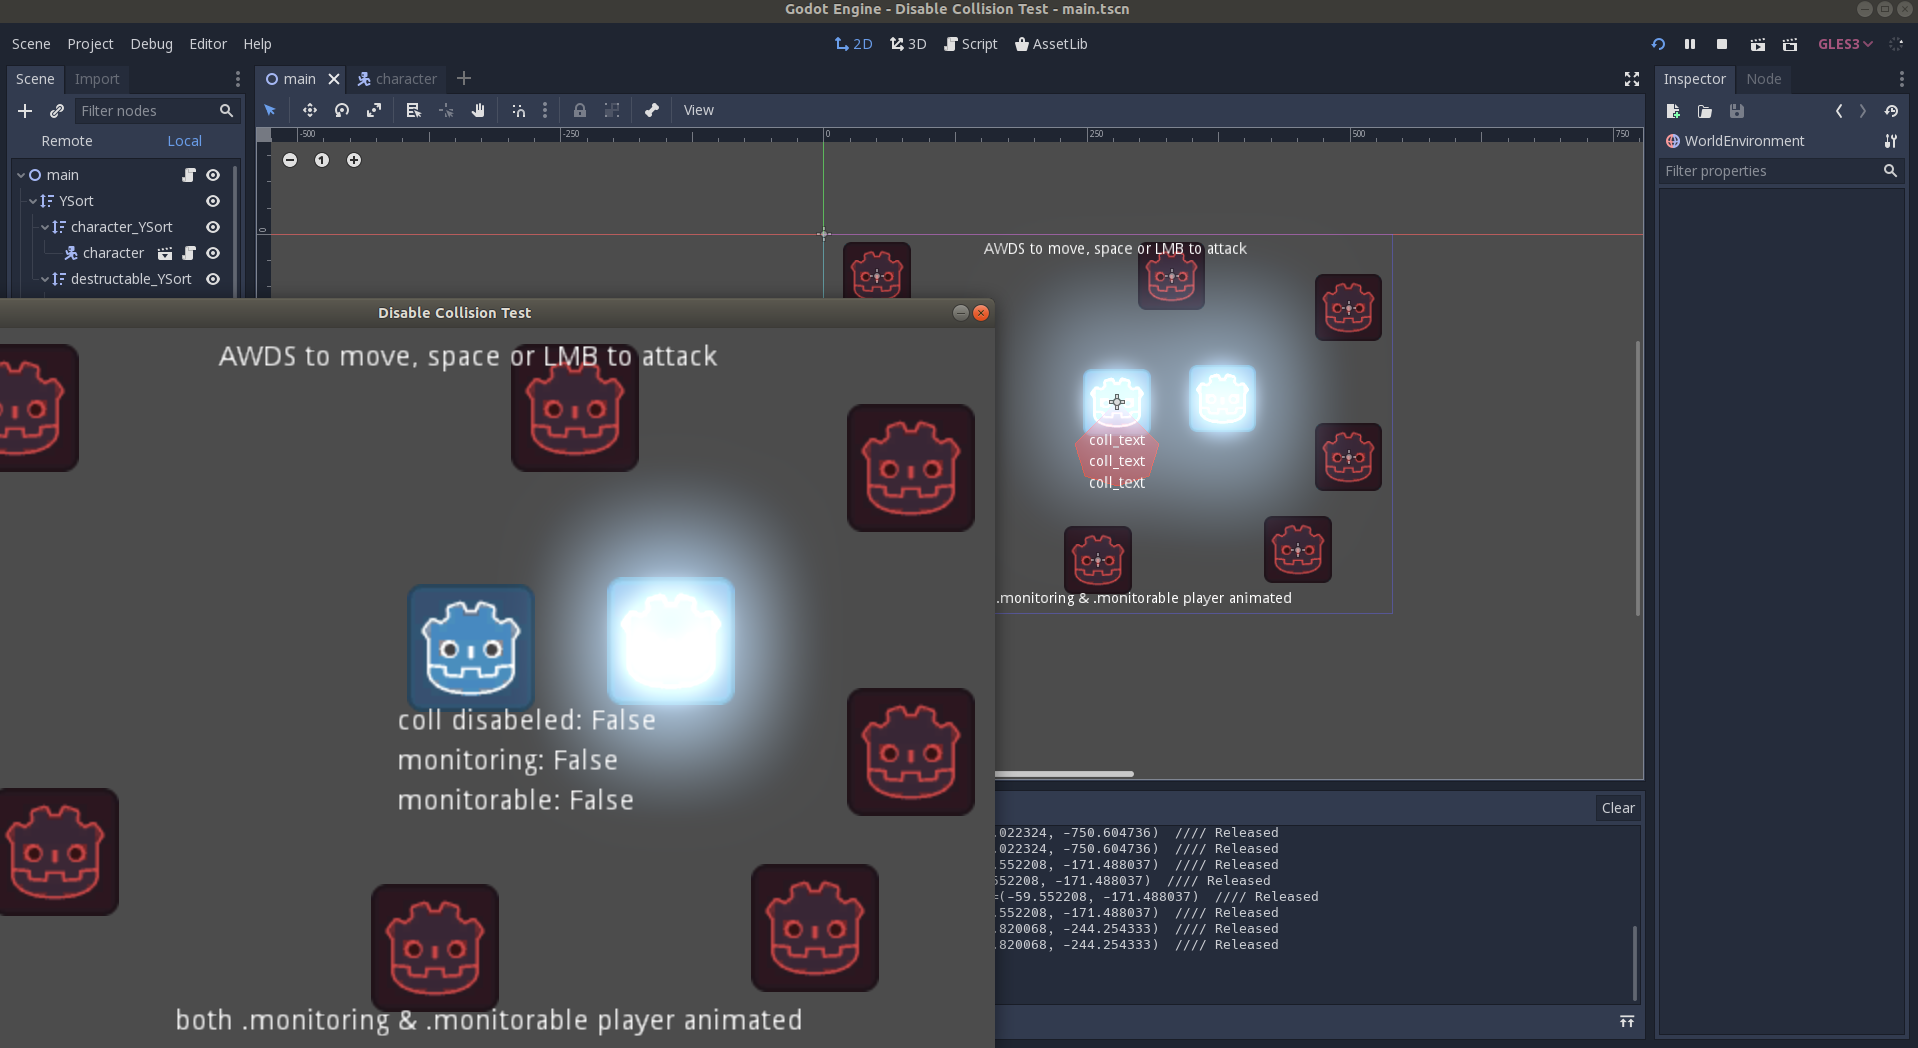This screenshot has width=1918, height=1048.
Task: Enable smart snapping with the magnet icon
Action: [517, 110]
